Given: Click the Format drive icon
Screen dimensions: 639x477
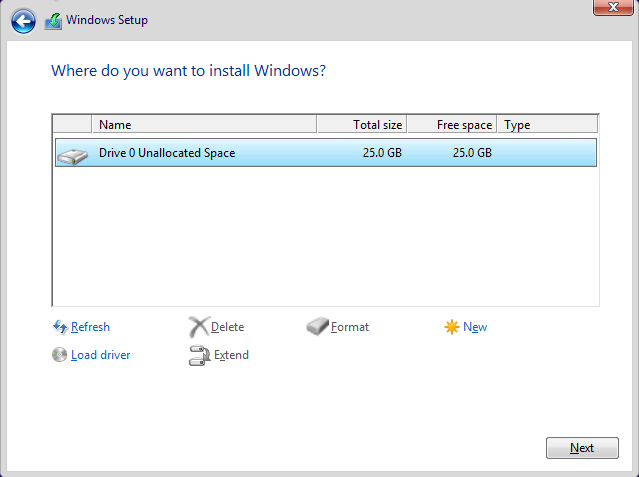Looking at the screenshot, I should point(317,327).
